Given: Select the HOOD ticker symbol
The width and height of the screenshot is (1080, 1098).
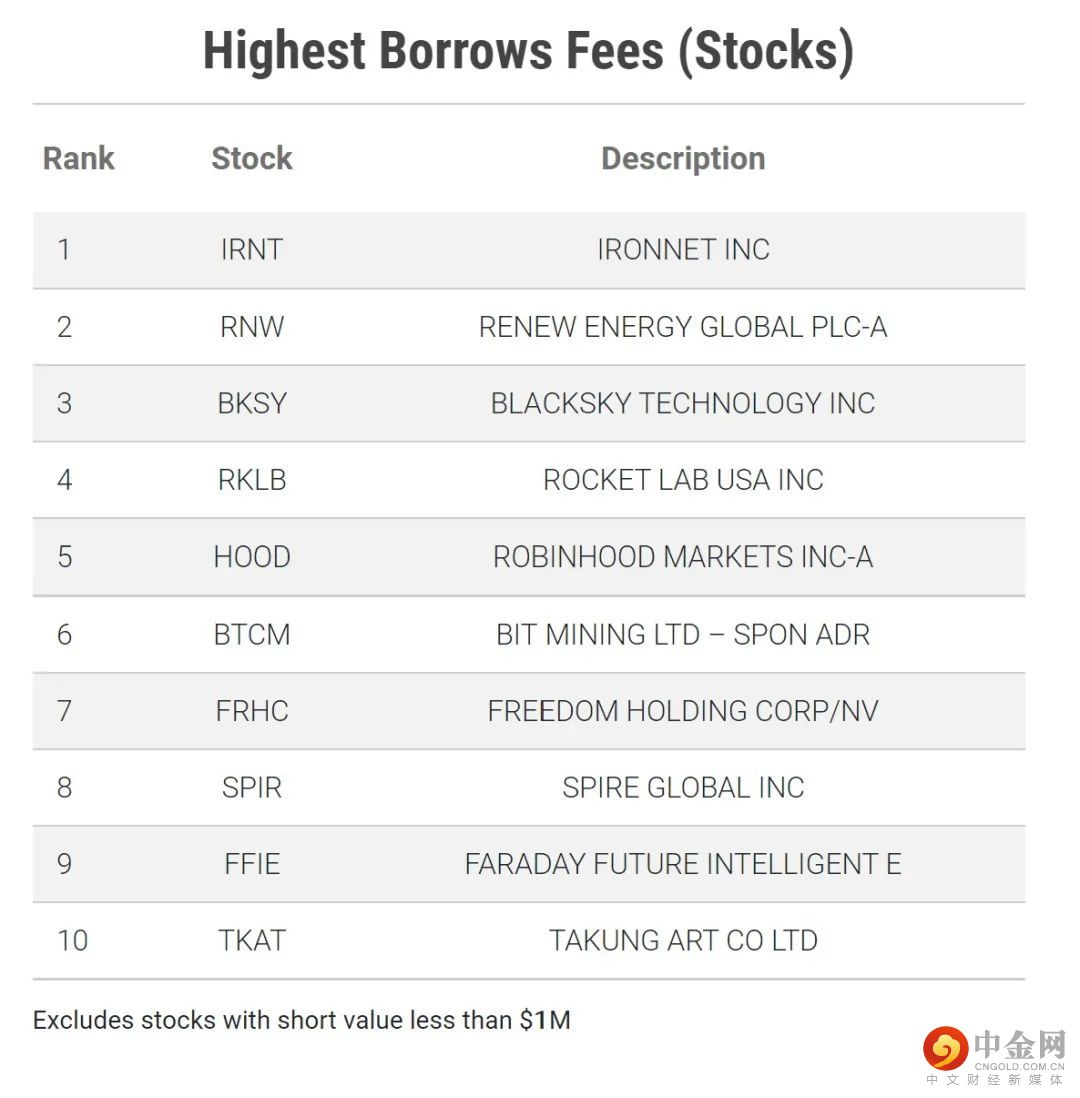Looking at the screenshot, I should [252, 557].
